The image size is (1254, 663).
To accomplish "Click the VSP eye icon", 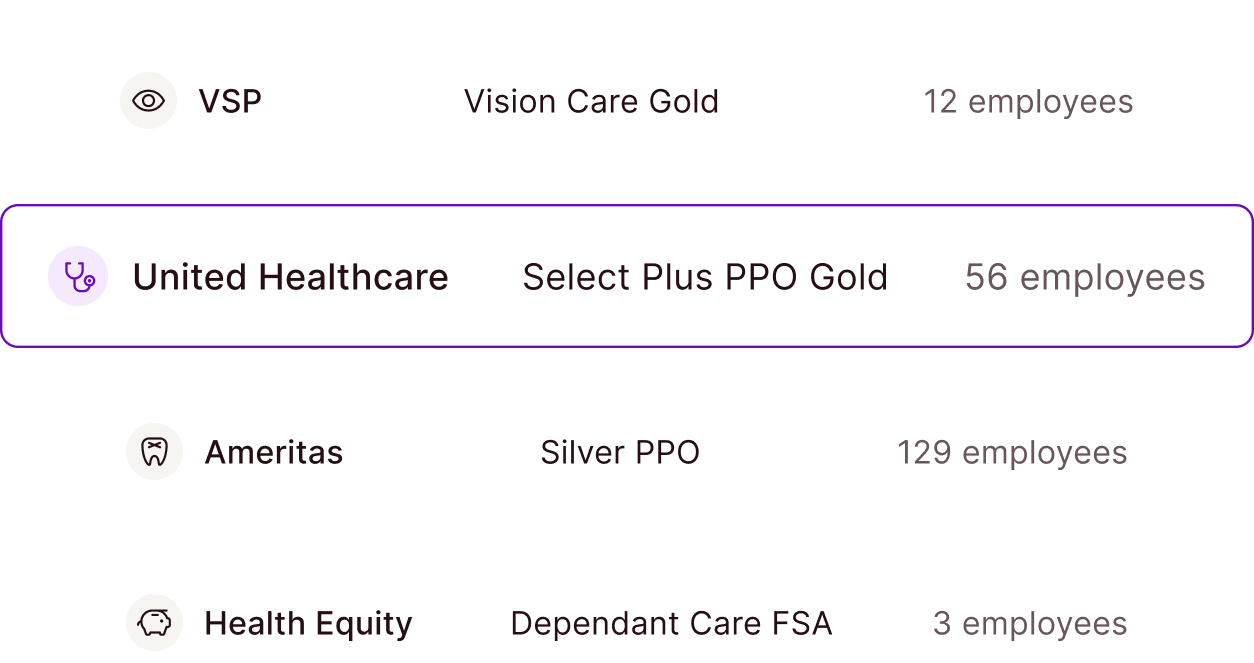I will [x=148, y=101].
